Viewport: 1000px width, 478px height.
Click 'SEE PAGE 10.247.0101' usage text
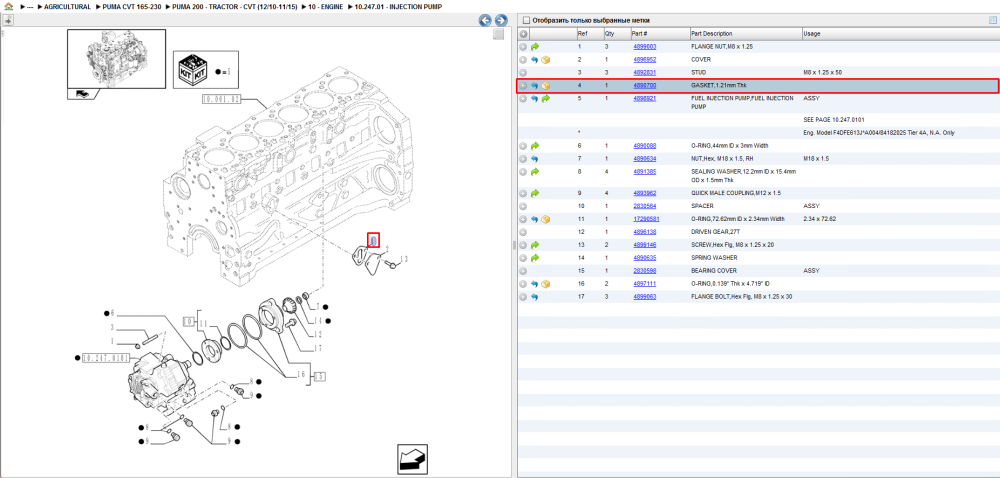point(834,119)
